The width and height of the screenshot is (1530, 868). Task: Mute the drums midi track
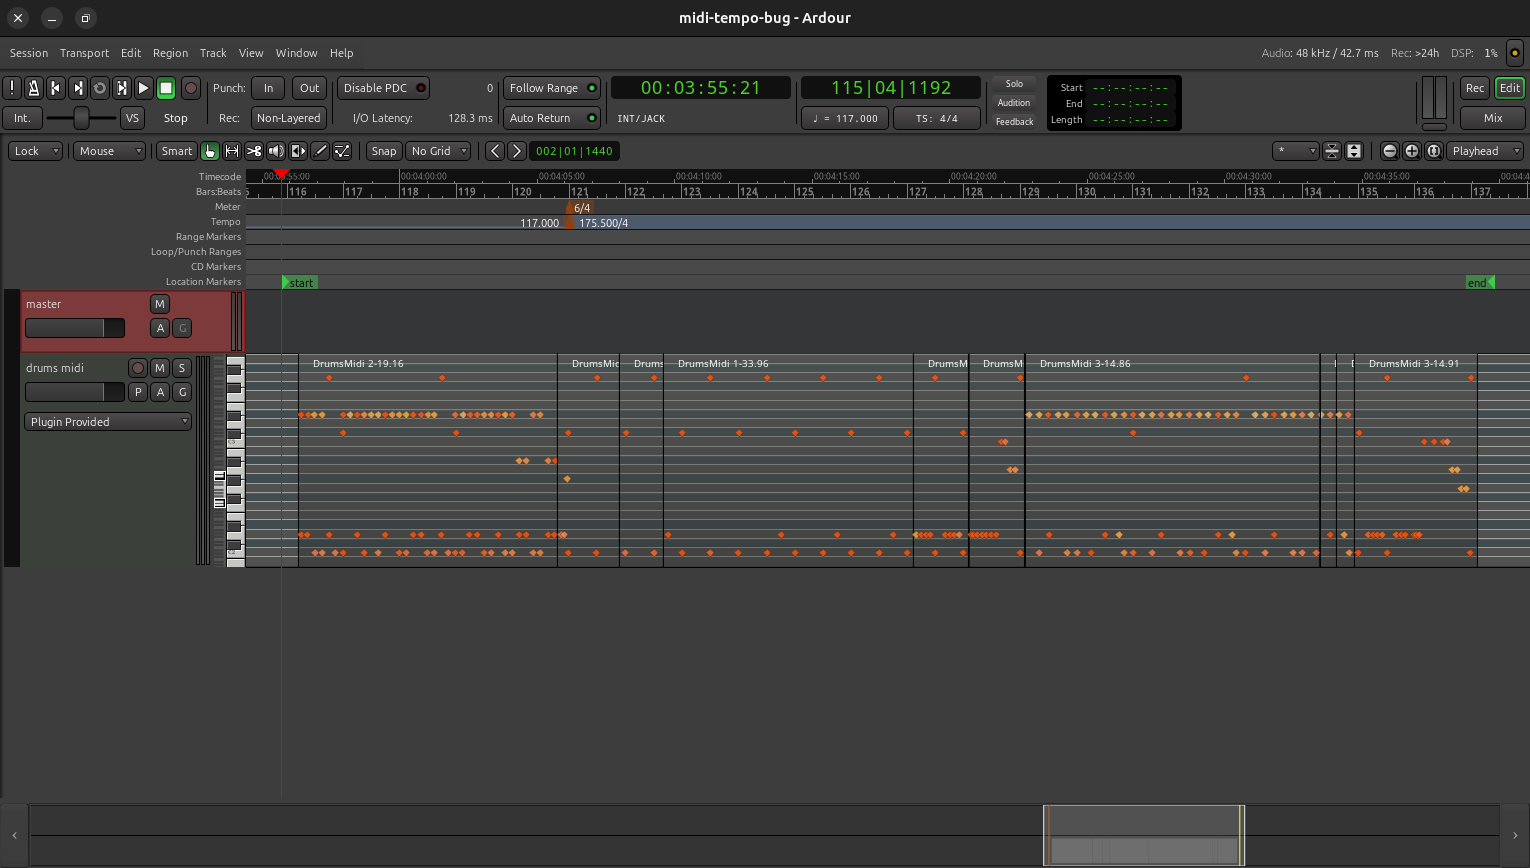(x=160, y=368)
